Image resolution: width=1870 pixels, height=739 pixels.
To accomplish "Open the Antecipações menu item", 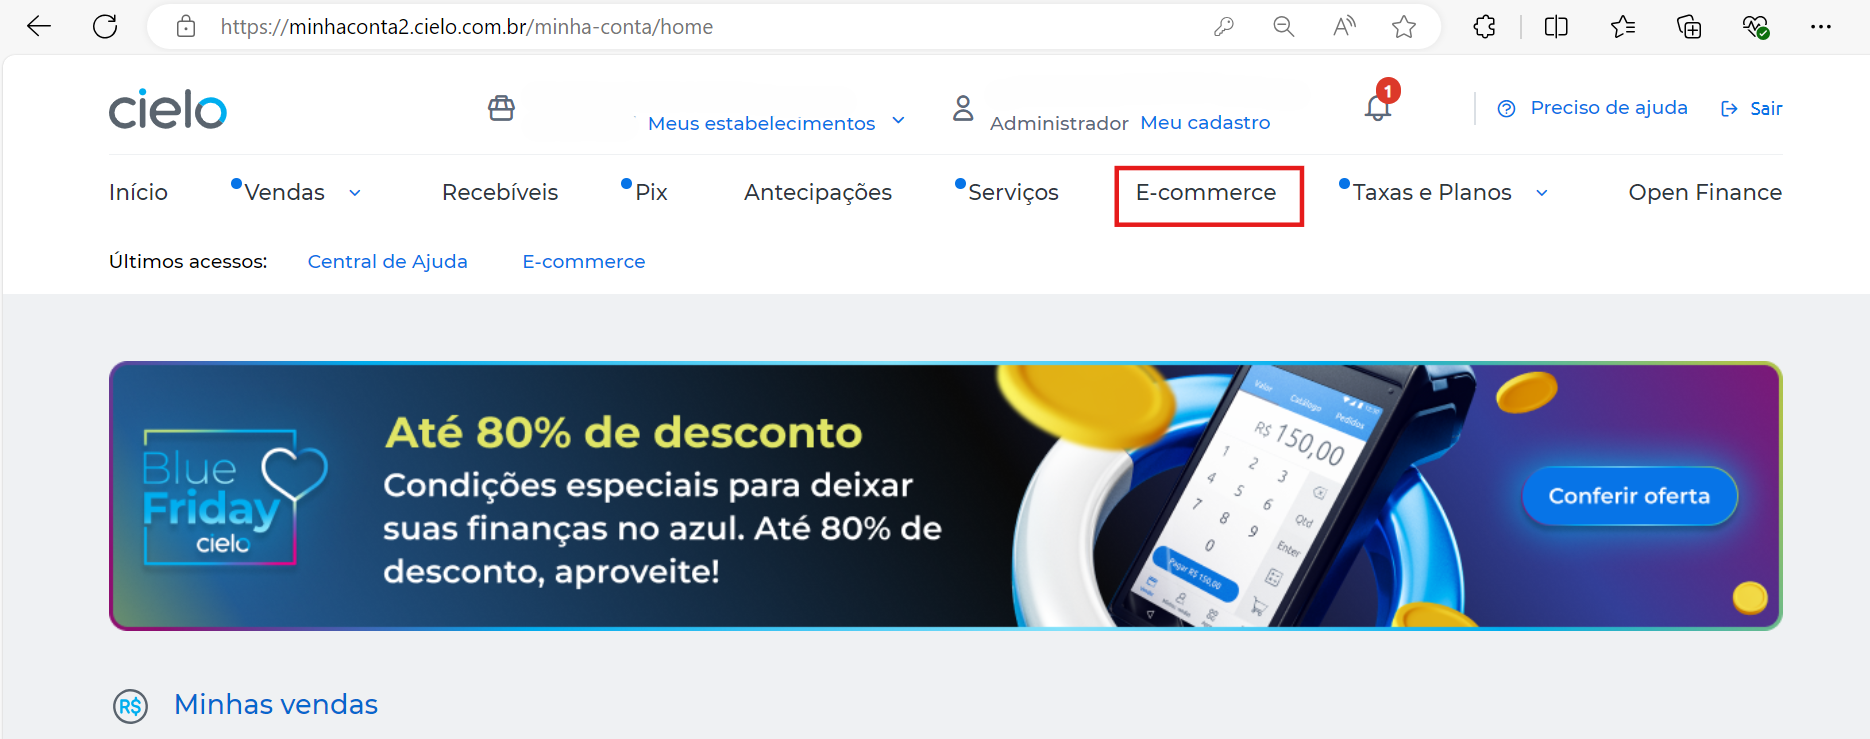I will pyautogui.click(x=818, y=193).
